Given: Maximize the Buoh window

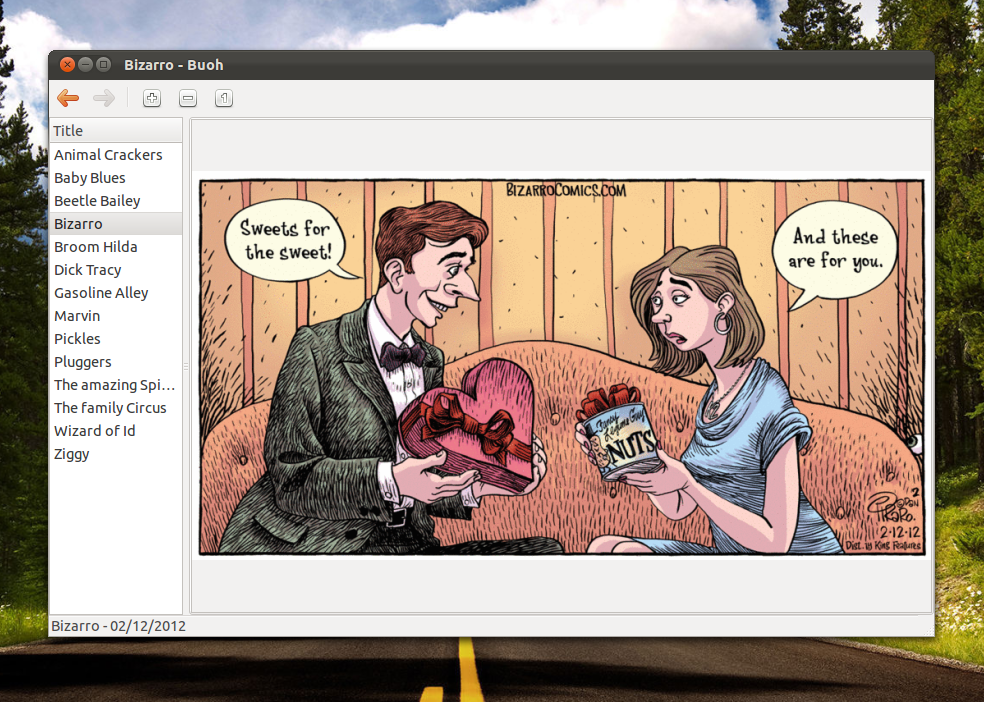Looking at the screenshot, I should 104,65.
